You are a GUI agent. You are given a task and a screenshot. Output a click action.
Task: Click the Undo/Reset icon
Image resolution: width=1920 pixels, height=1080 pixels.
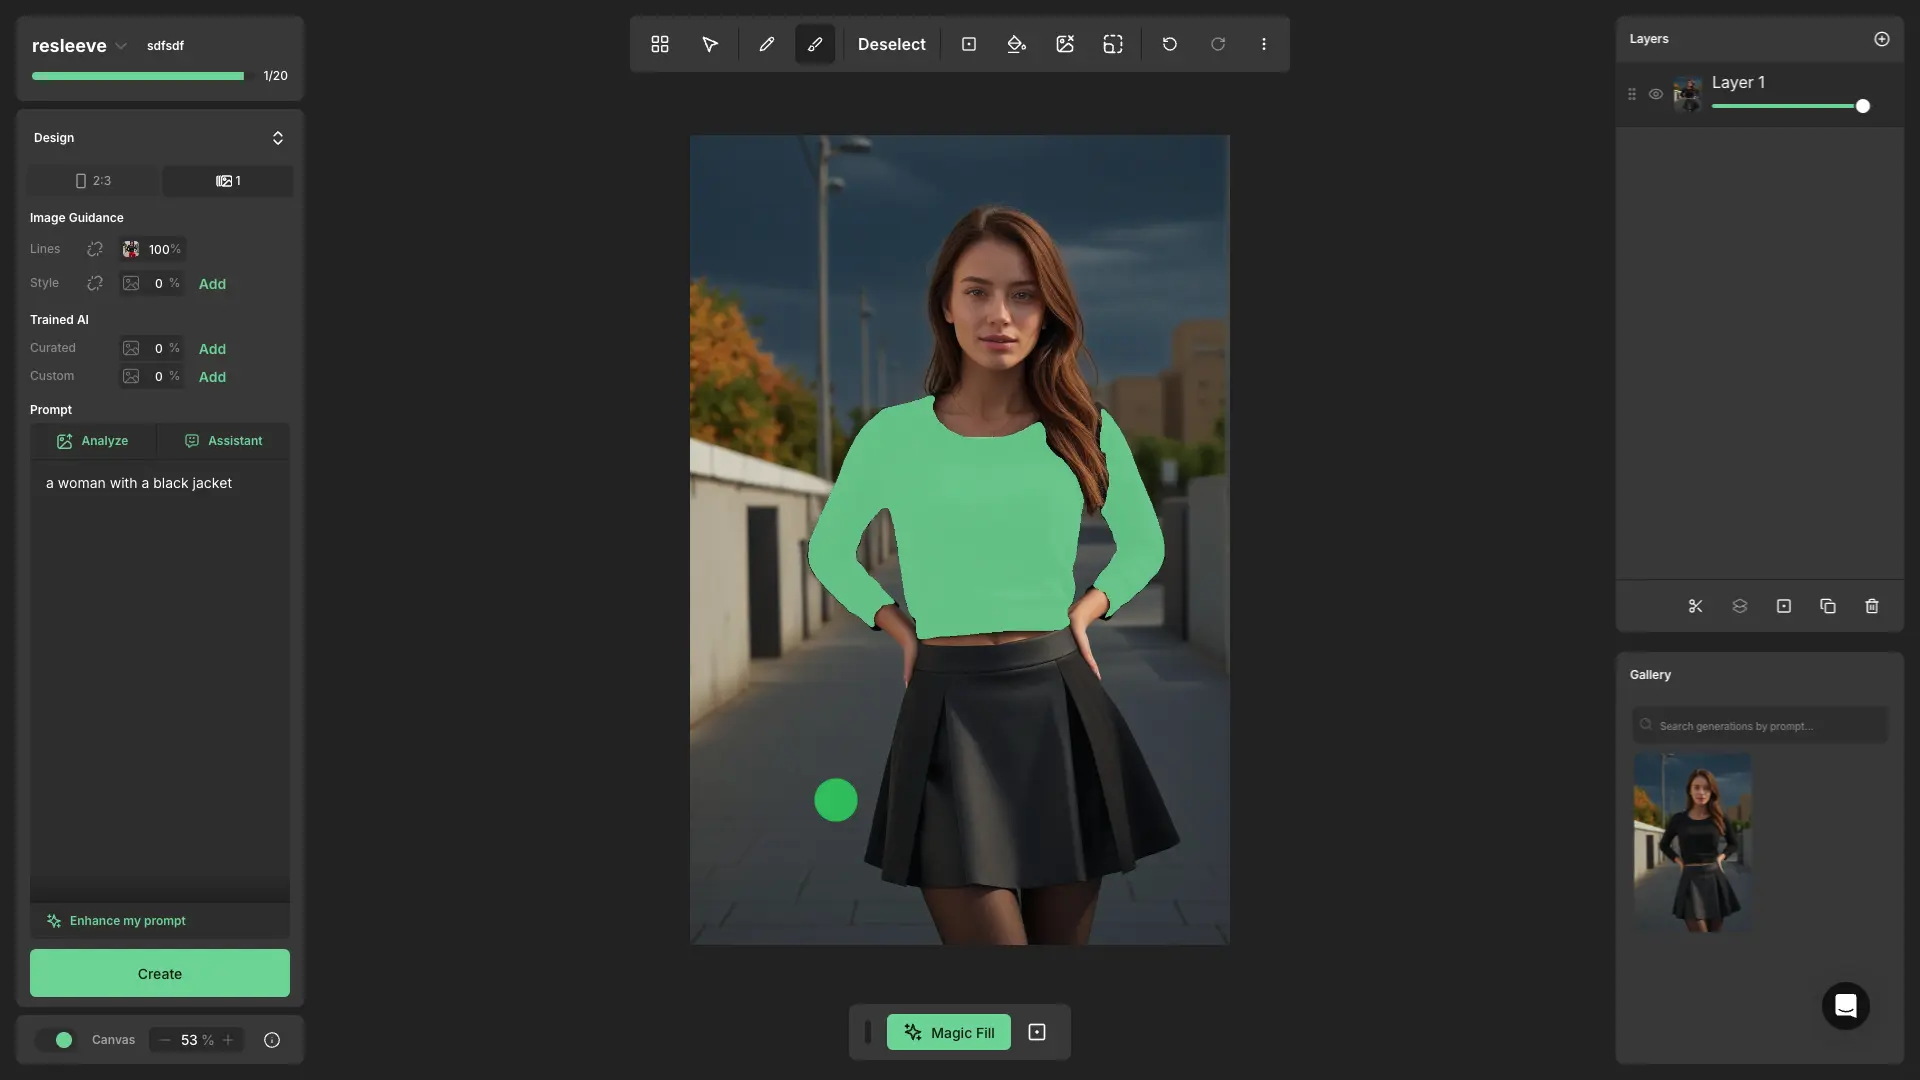coord(1170,44)
